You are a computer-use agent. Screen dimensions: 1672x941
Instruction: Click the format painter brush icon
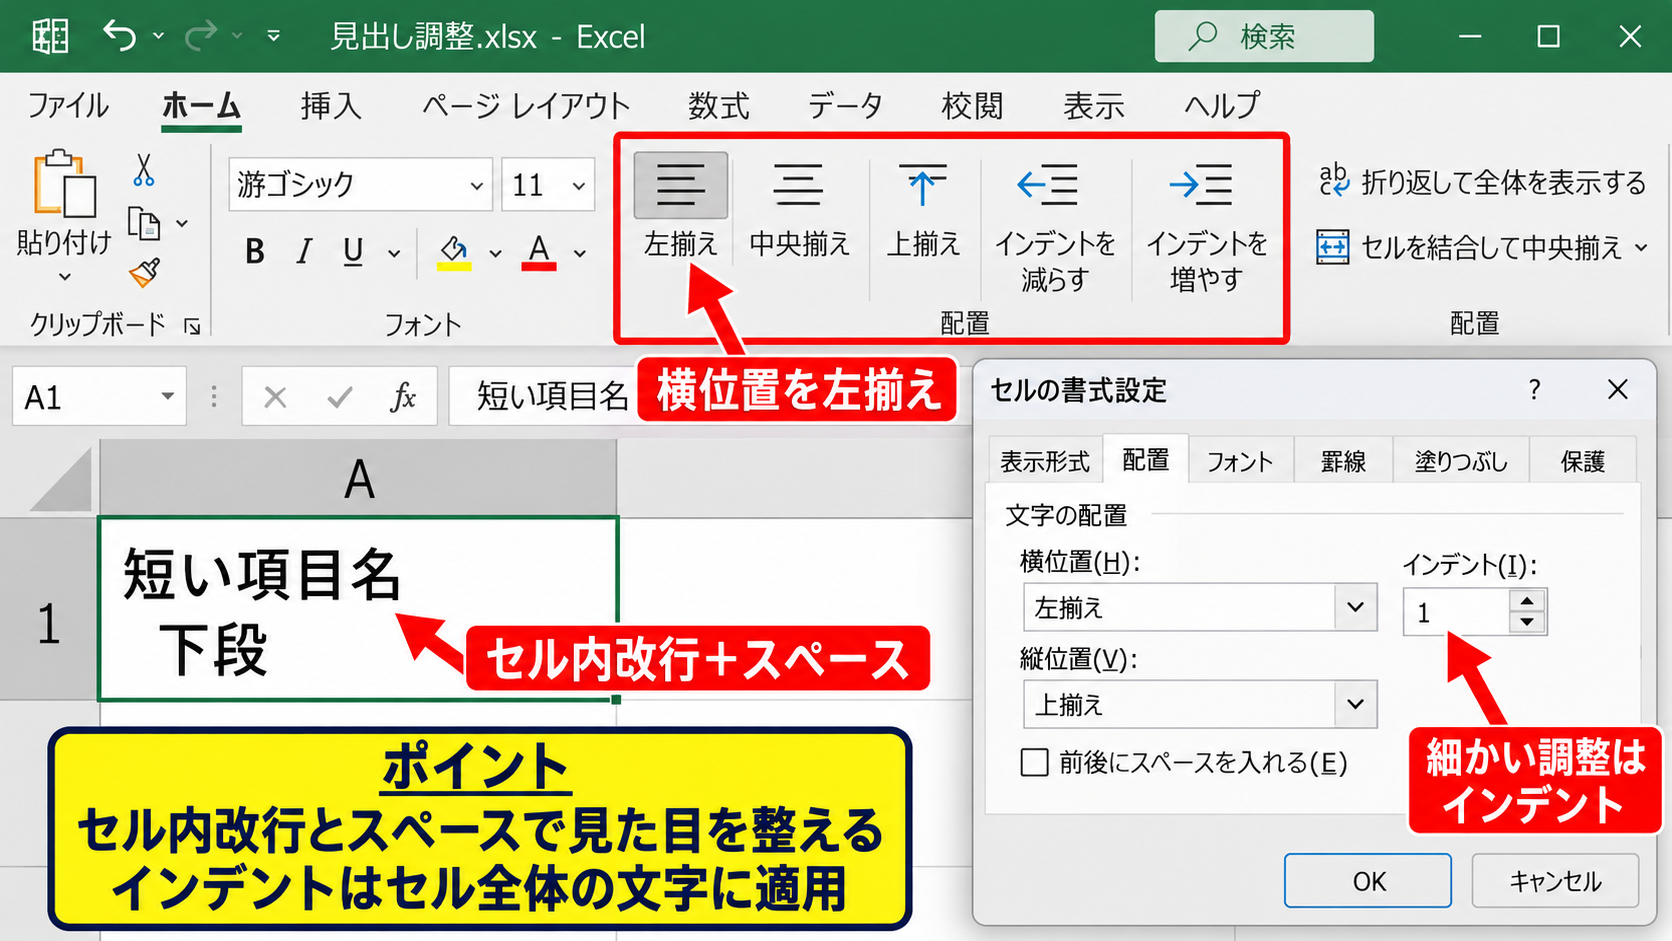coord(145,272)
